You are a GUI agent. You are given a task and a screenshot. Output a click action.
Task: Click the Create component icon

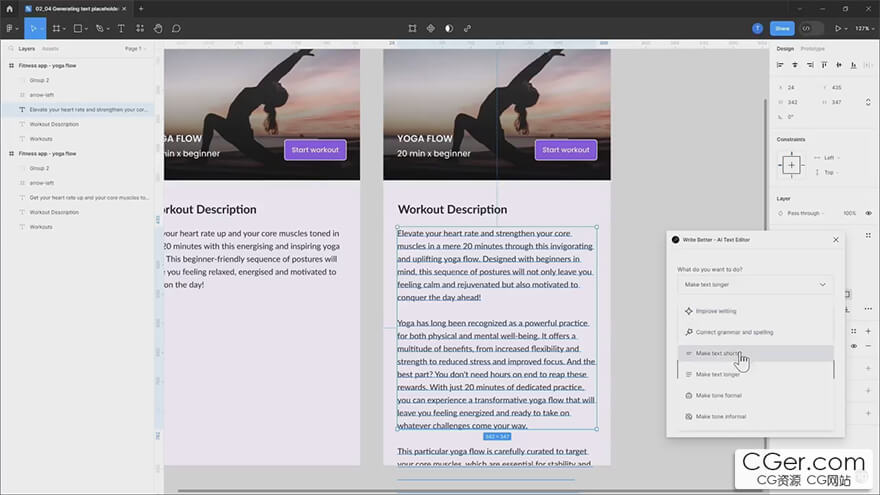pos(430,28)
